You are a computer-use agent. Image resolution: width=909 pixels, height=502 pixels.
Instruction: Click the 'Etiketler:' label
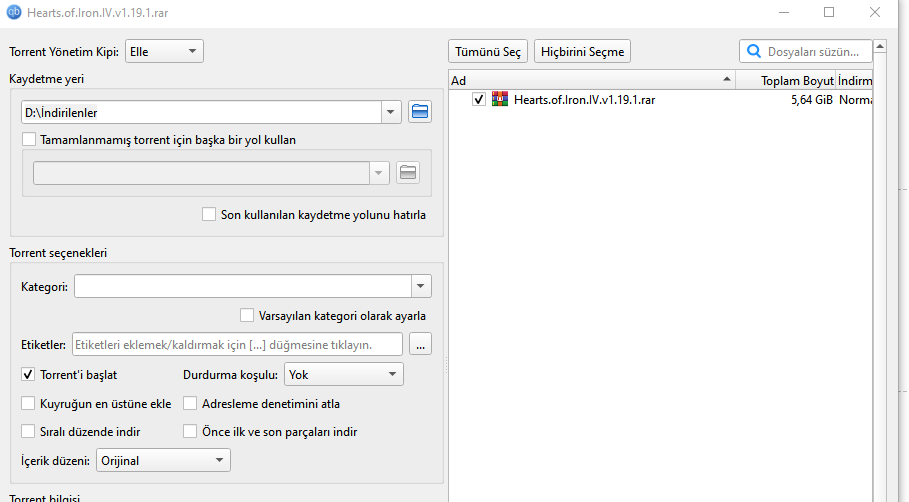pos(43,344)
